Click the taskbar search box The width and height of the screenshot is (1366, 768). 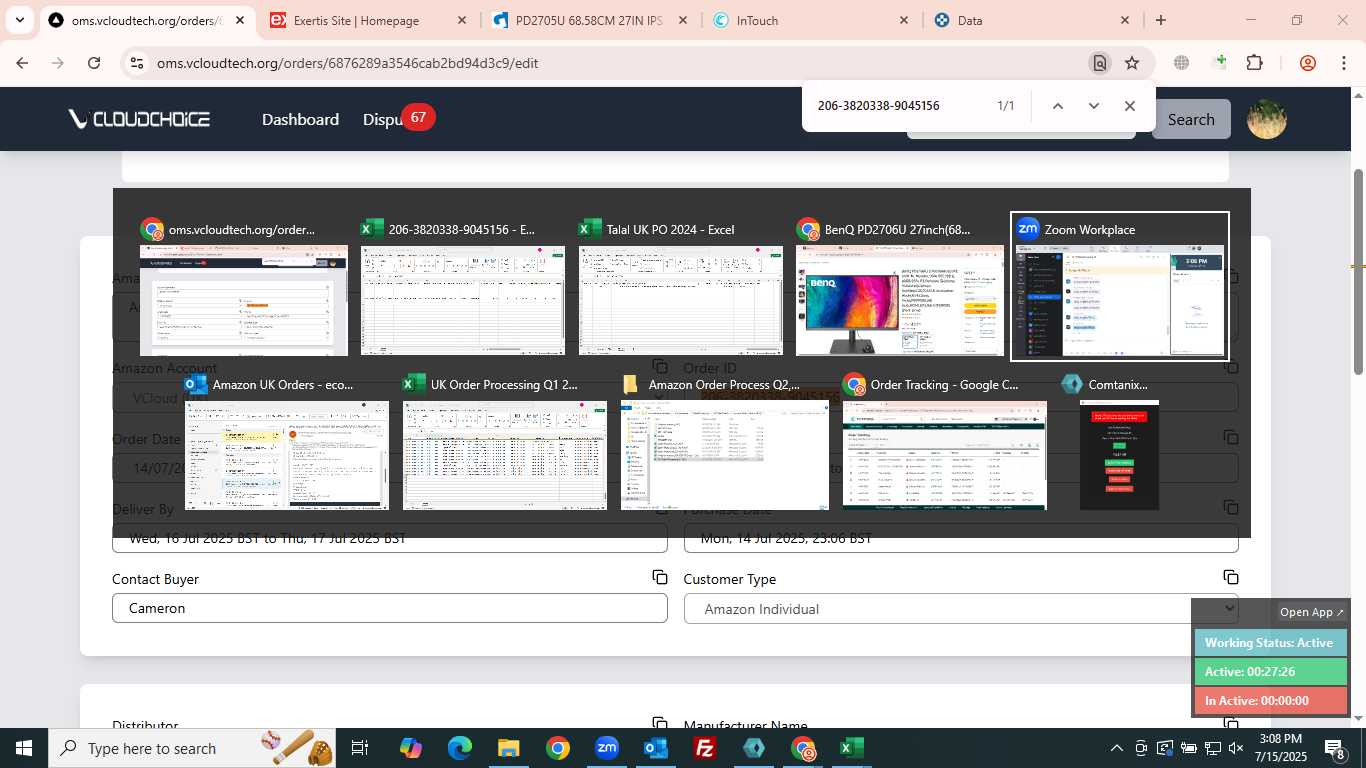coord(193,748)
